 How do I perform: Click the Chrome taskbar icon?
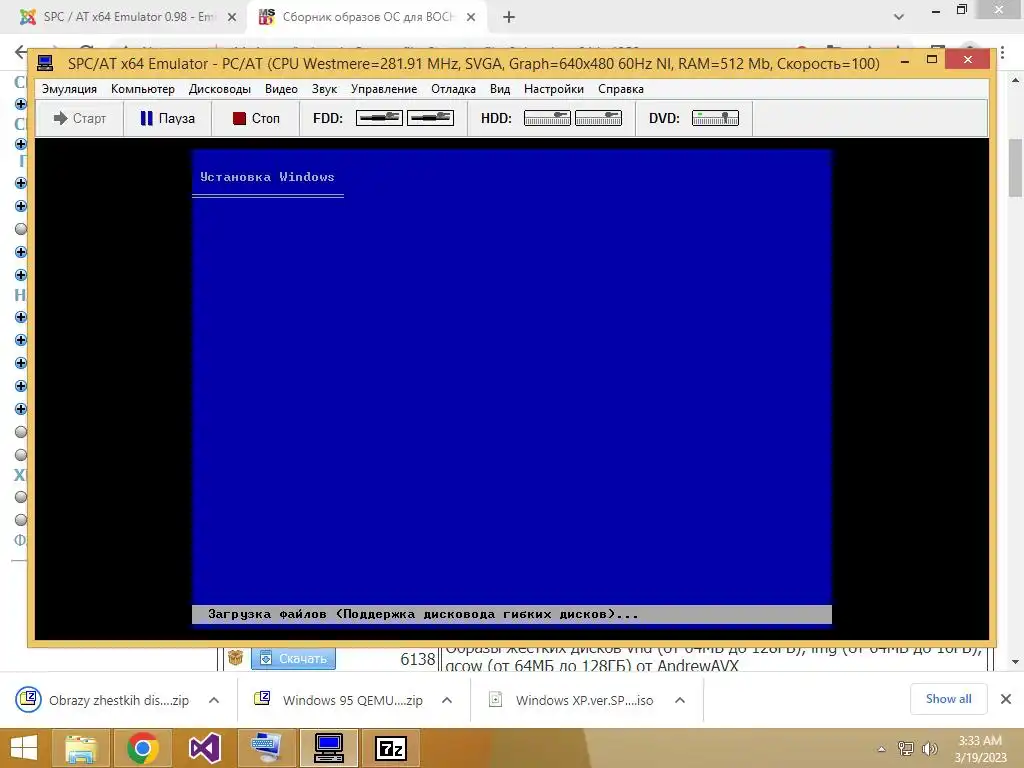pyautogui.click(x=142, y=748)
